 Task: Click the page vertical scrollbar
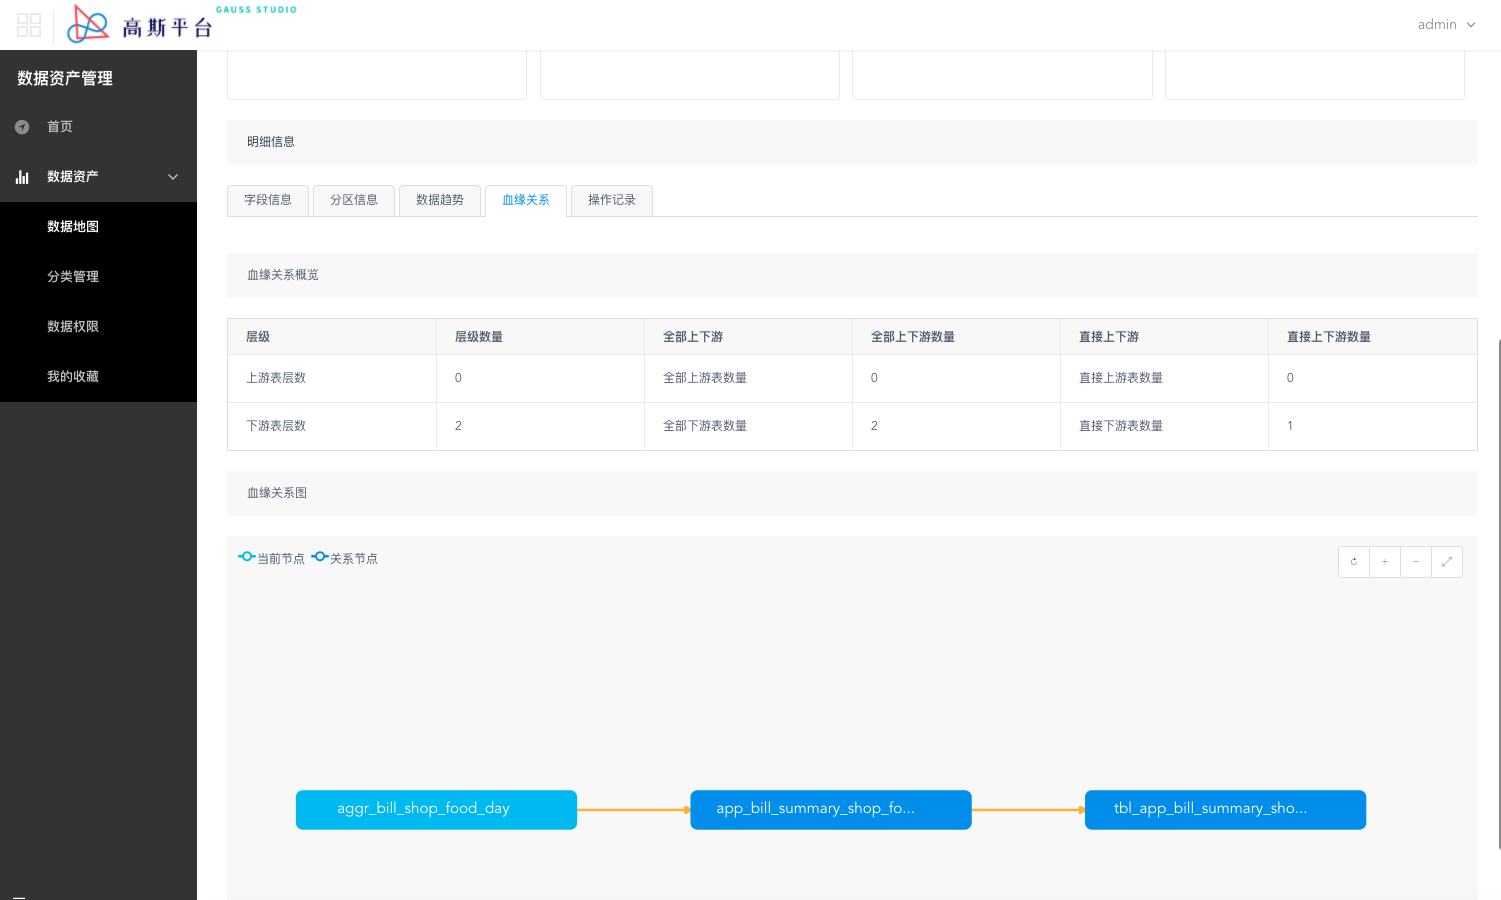click(1498, 595)
